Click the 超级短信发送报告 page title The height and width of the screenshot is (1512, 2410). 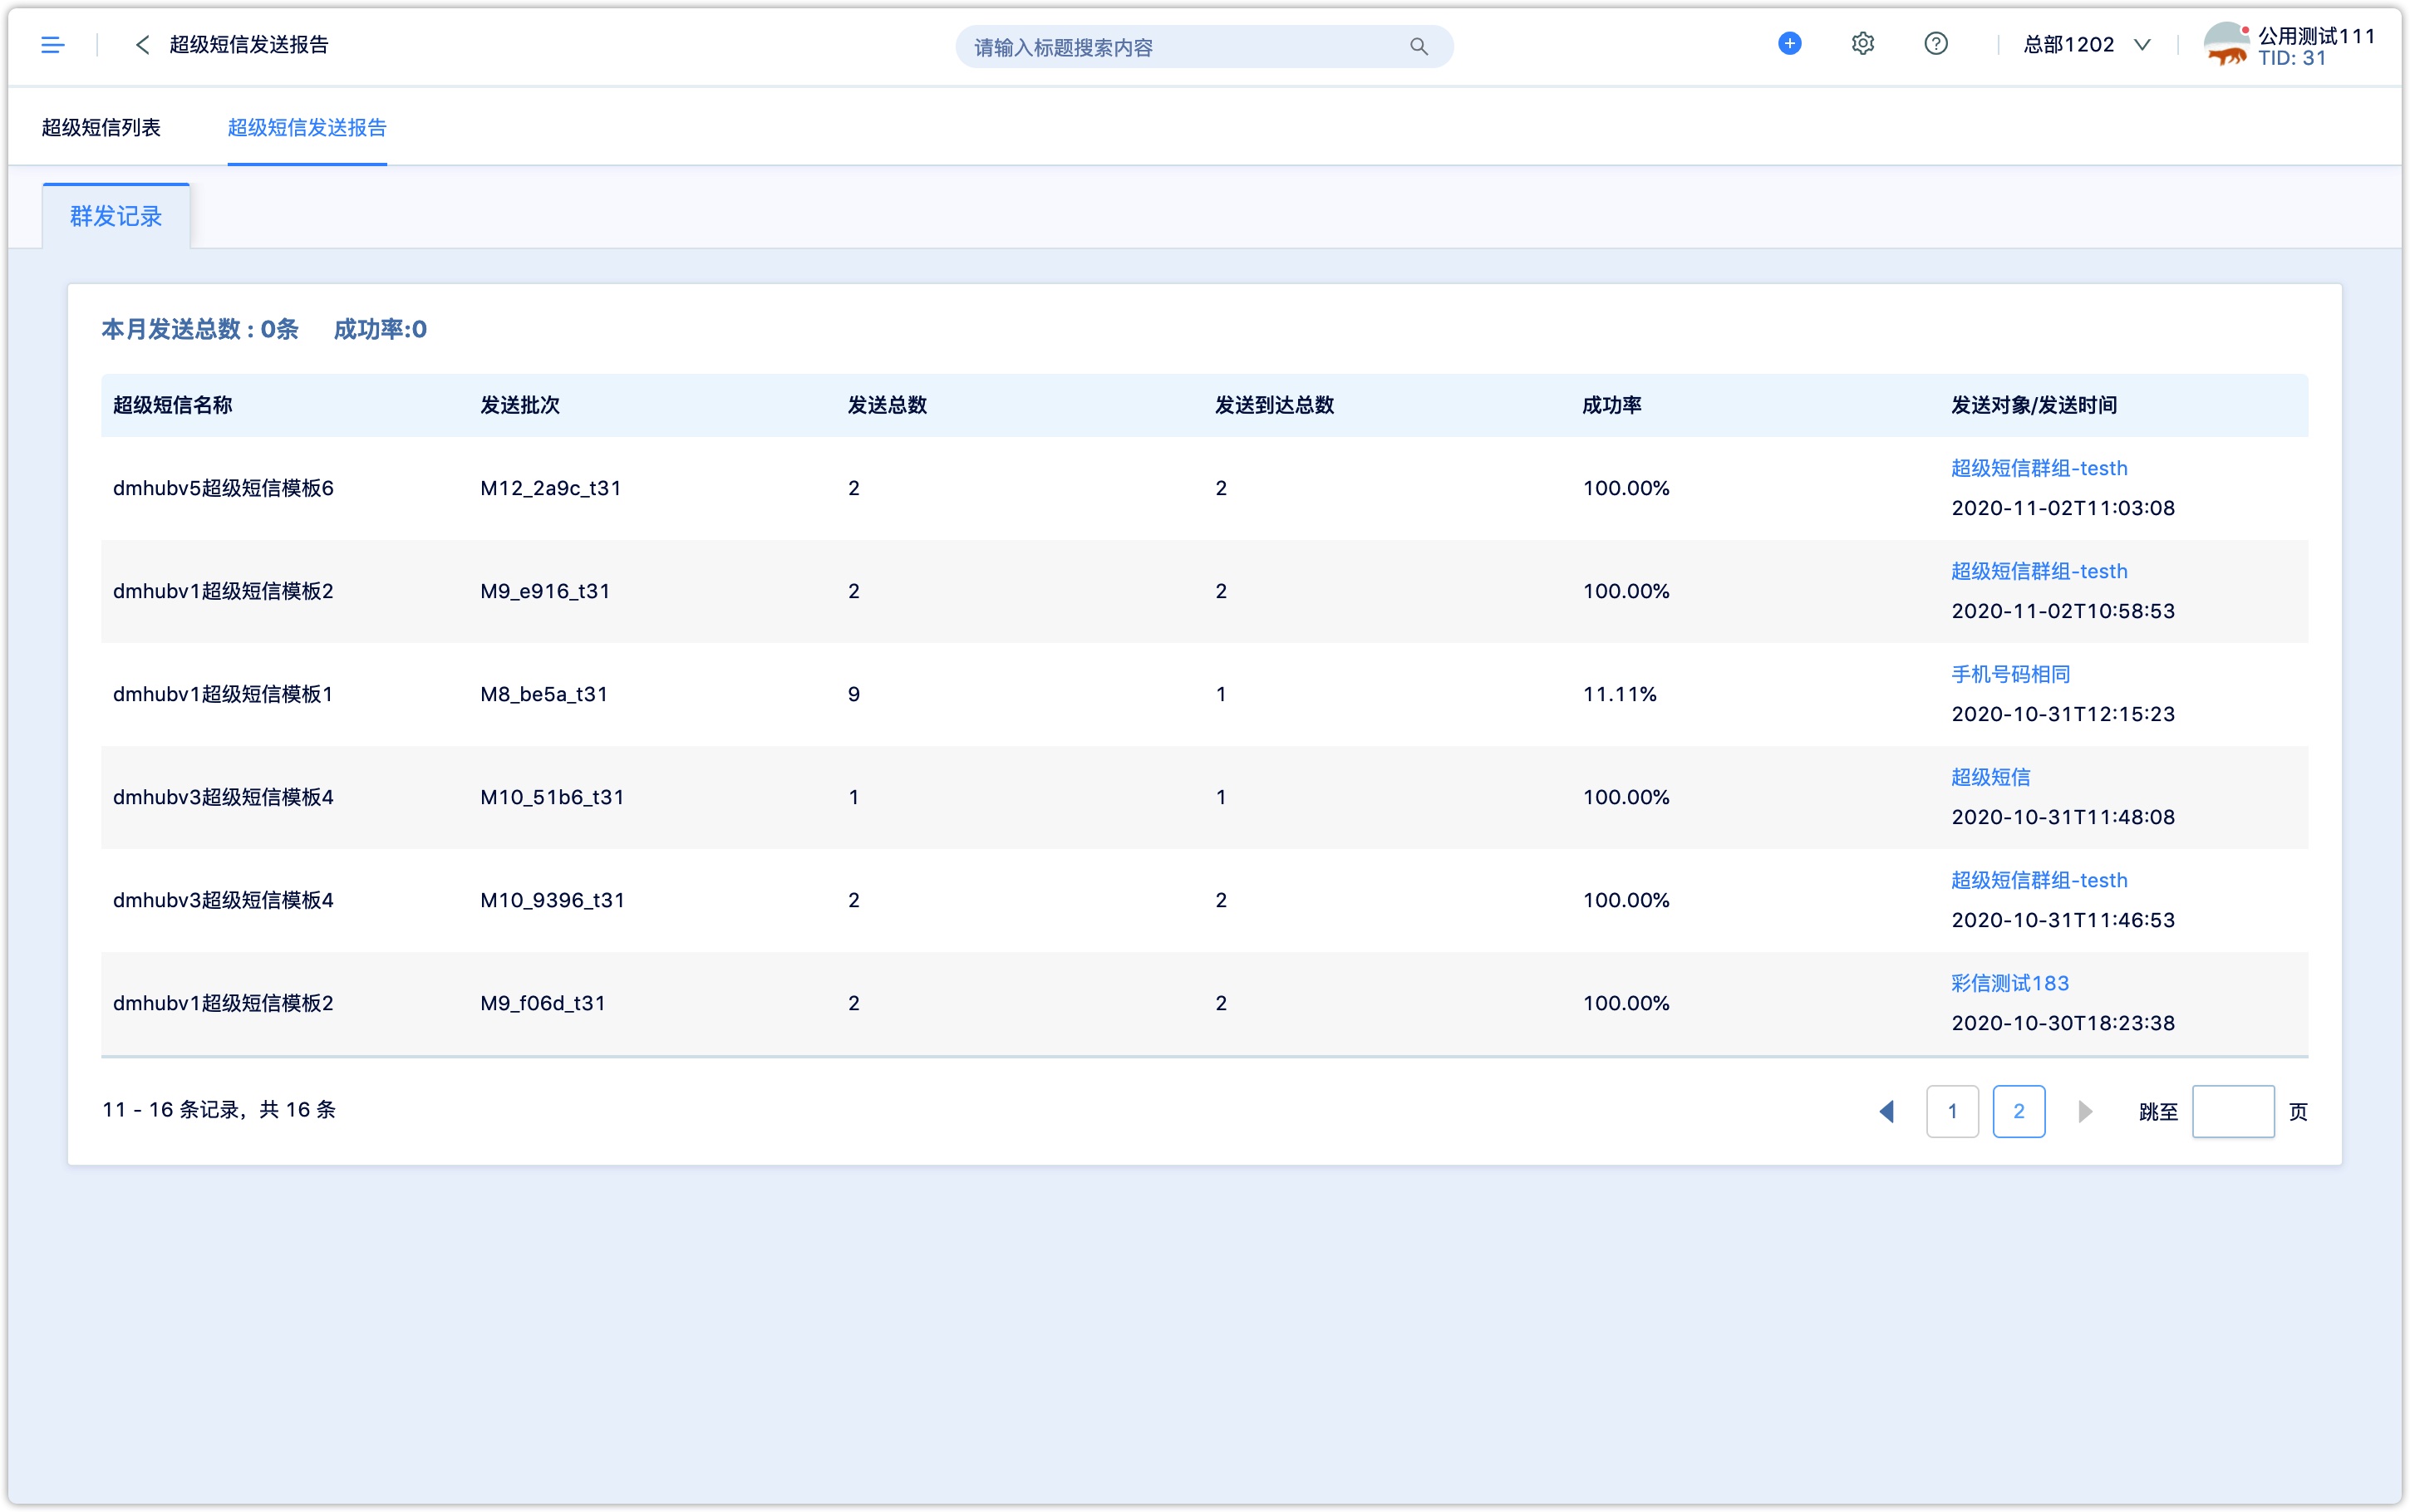(x=249, y=45)
